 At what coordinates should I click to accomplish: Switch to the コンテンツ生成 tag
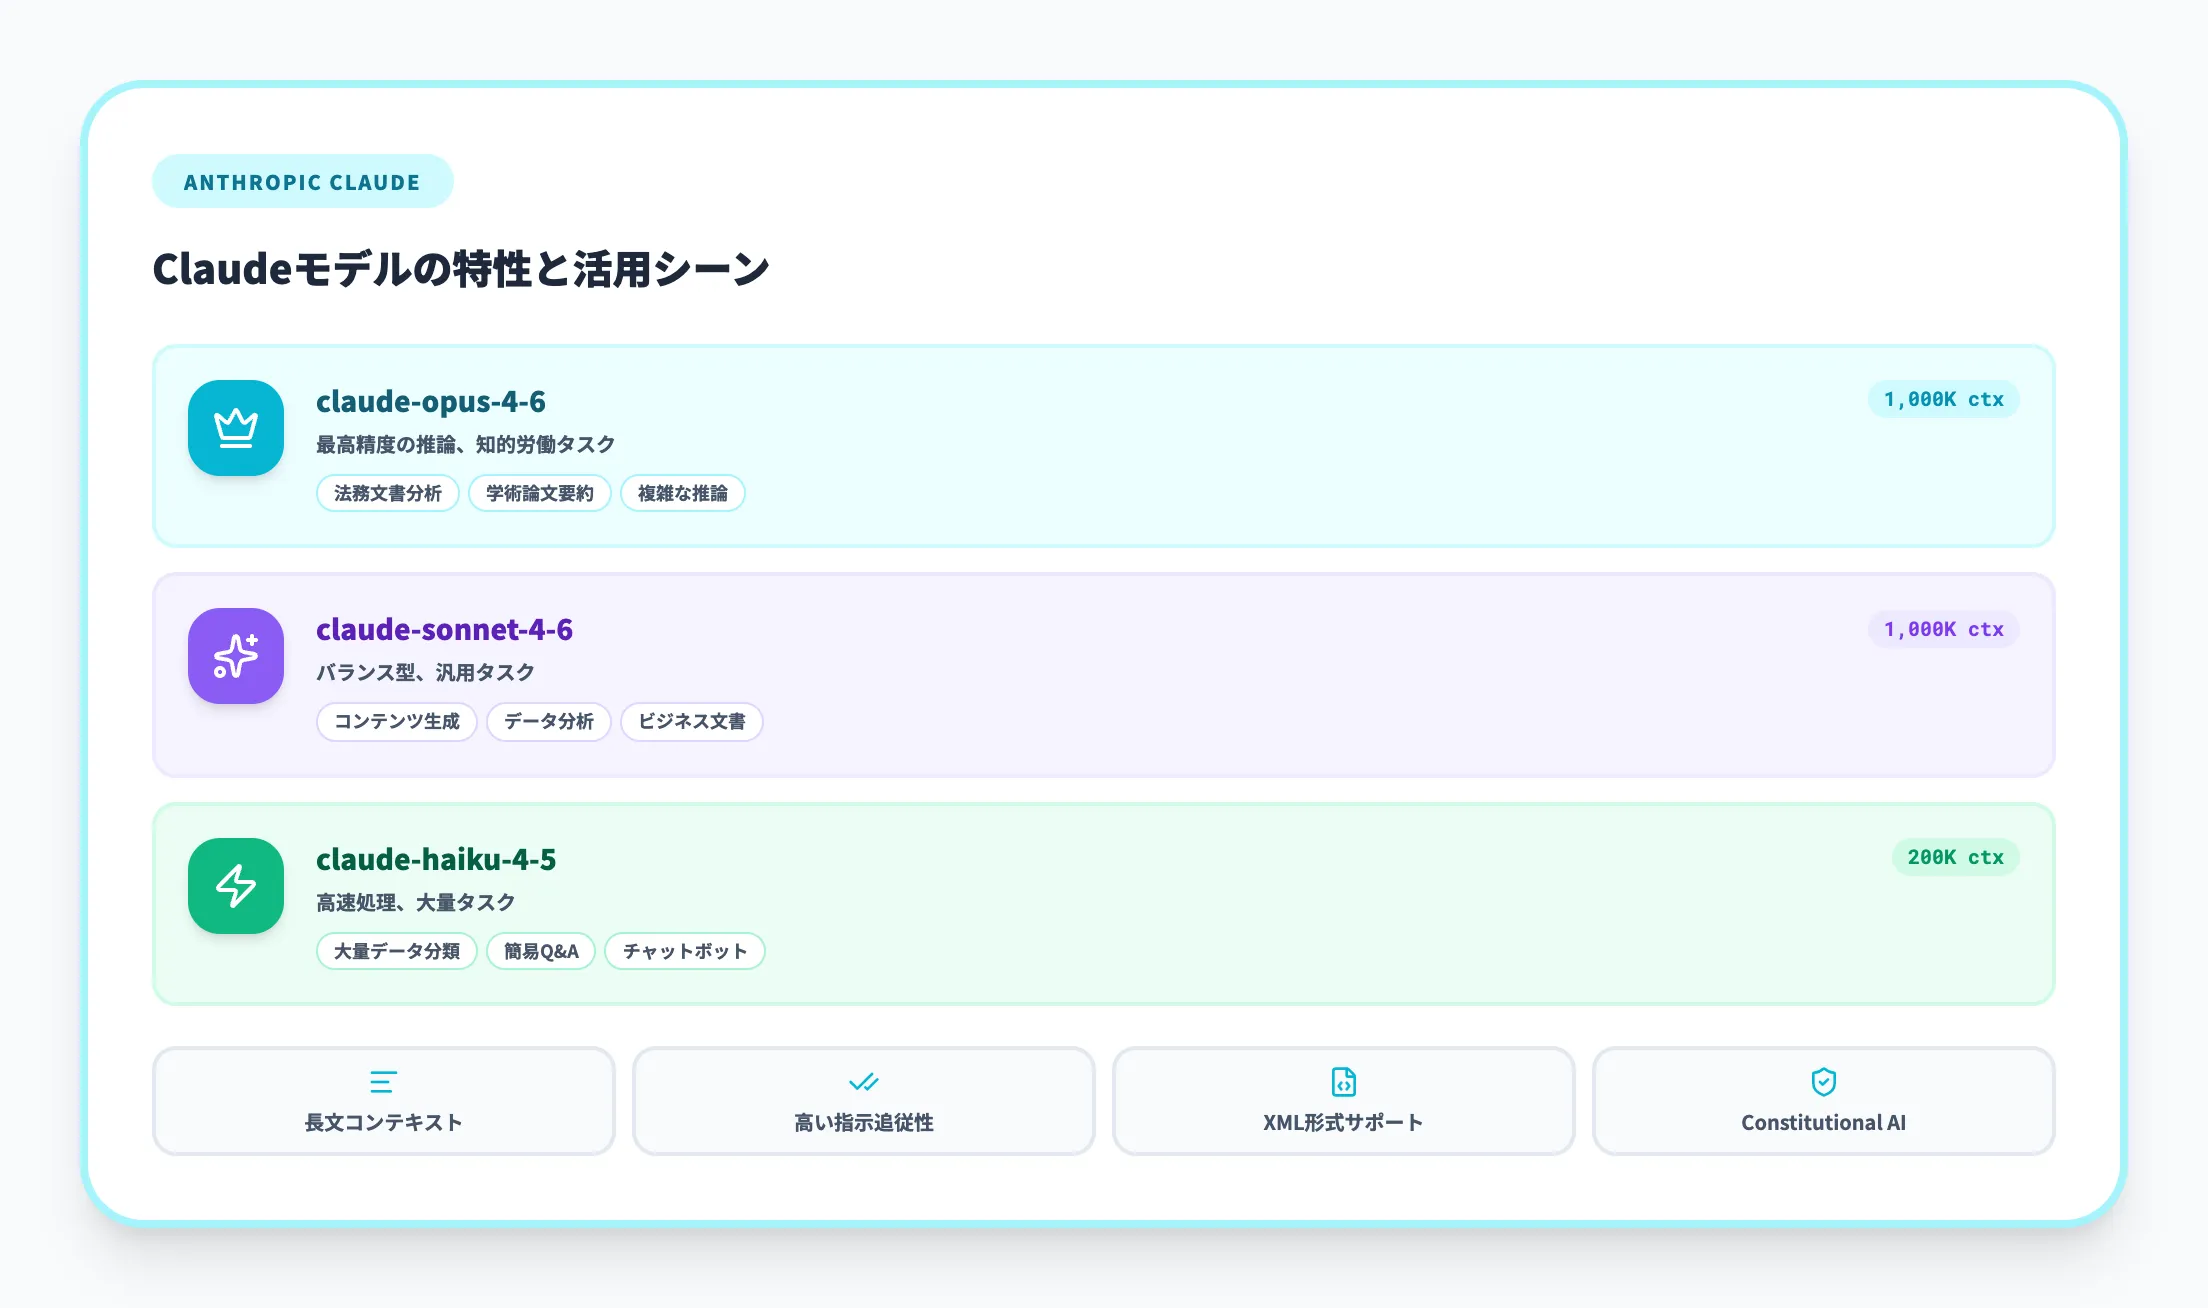point(396,722)
